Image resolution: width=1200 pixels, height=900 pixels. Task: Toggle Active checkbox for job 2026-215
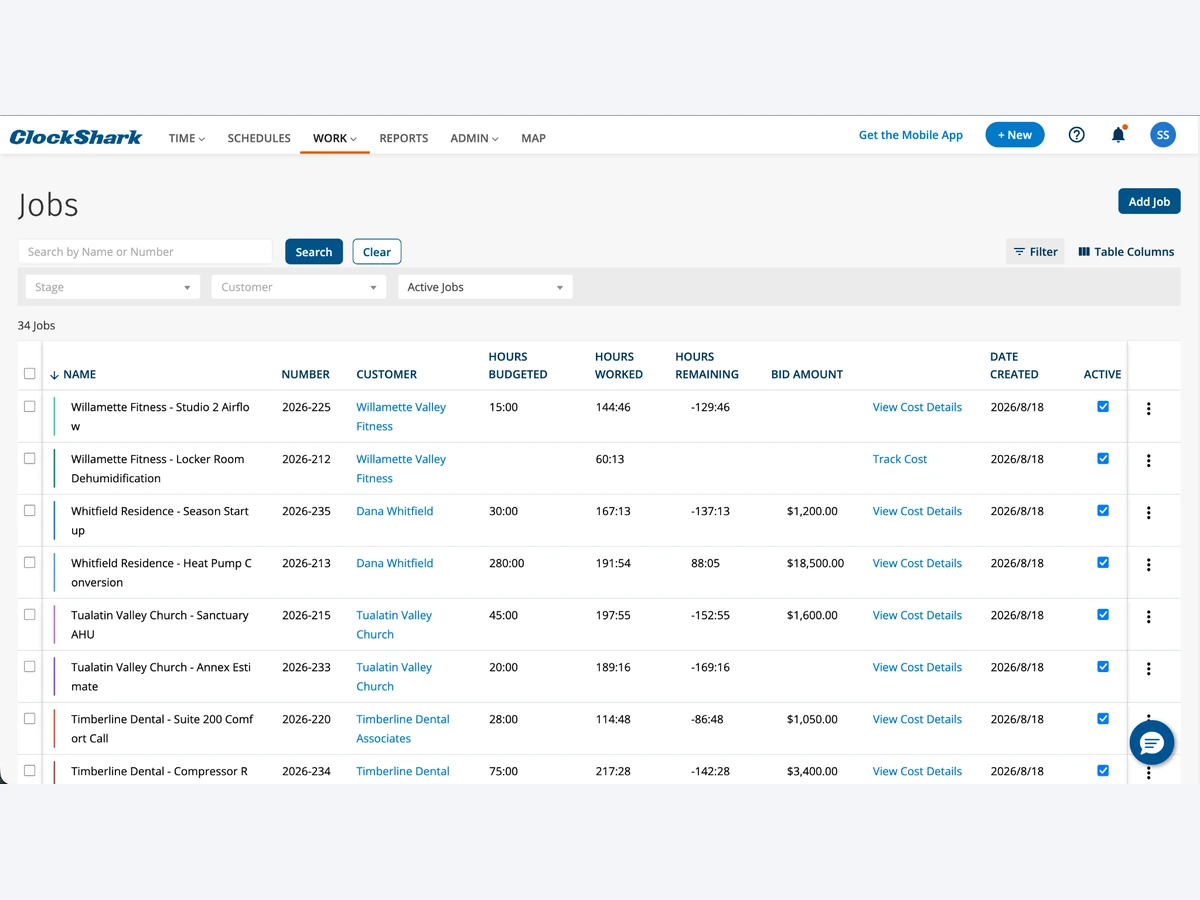pos(1103,614)
